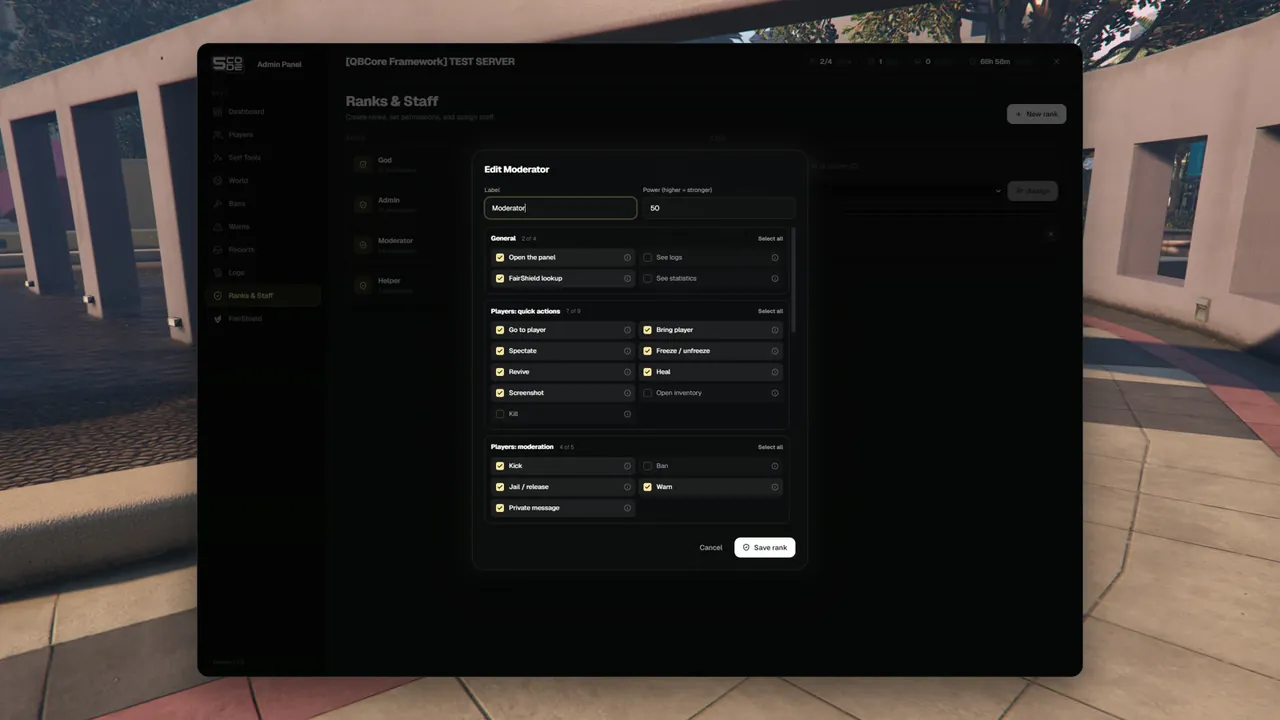Click the info icon next to Heal
Image resolution: width=1280 pixels, height=720 pixels.
[775, 372]
